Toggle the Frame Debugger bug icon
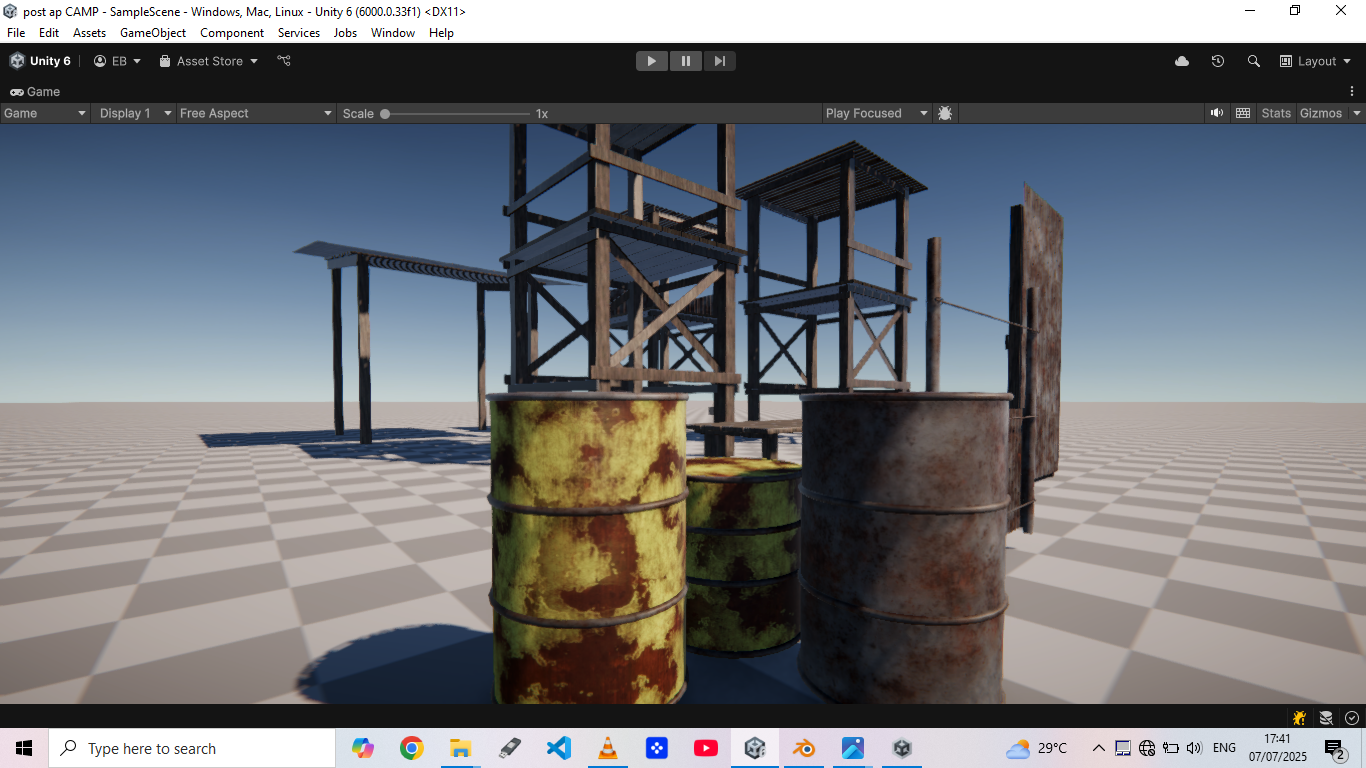This screenshot has width=1366, height=768. click(x=945, y=113)
